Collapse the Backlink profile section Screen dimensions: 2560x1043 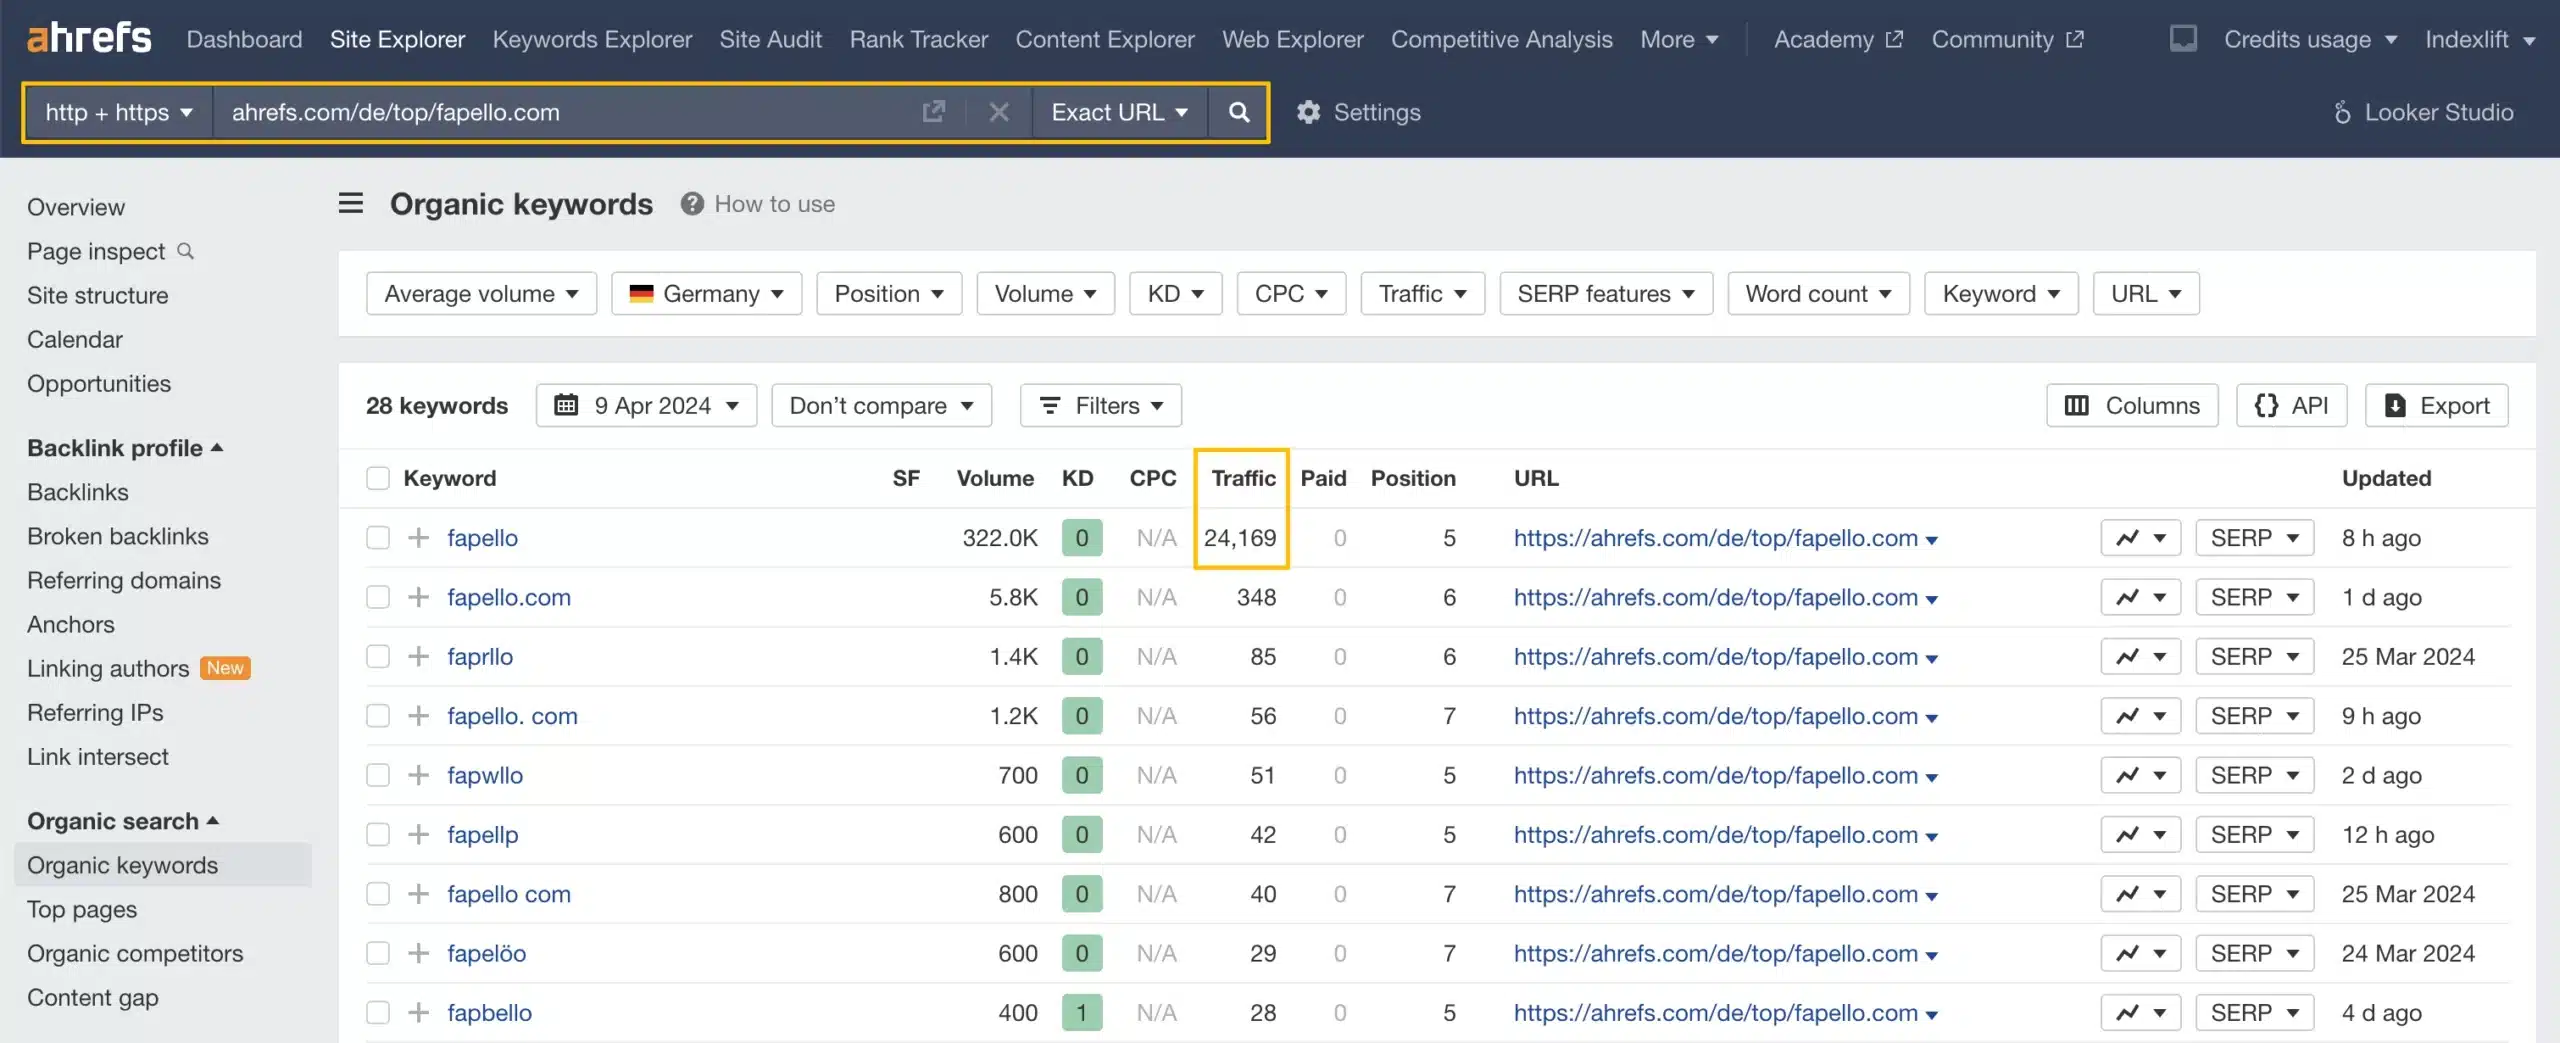(x=125, y=448)
